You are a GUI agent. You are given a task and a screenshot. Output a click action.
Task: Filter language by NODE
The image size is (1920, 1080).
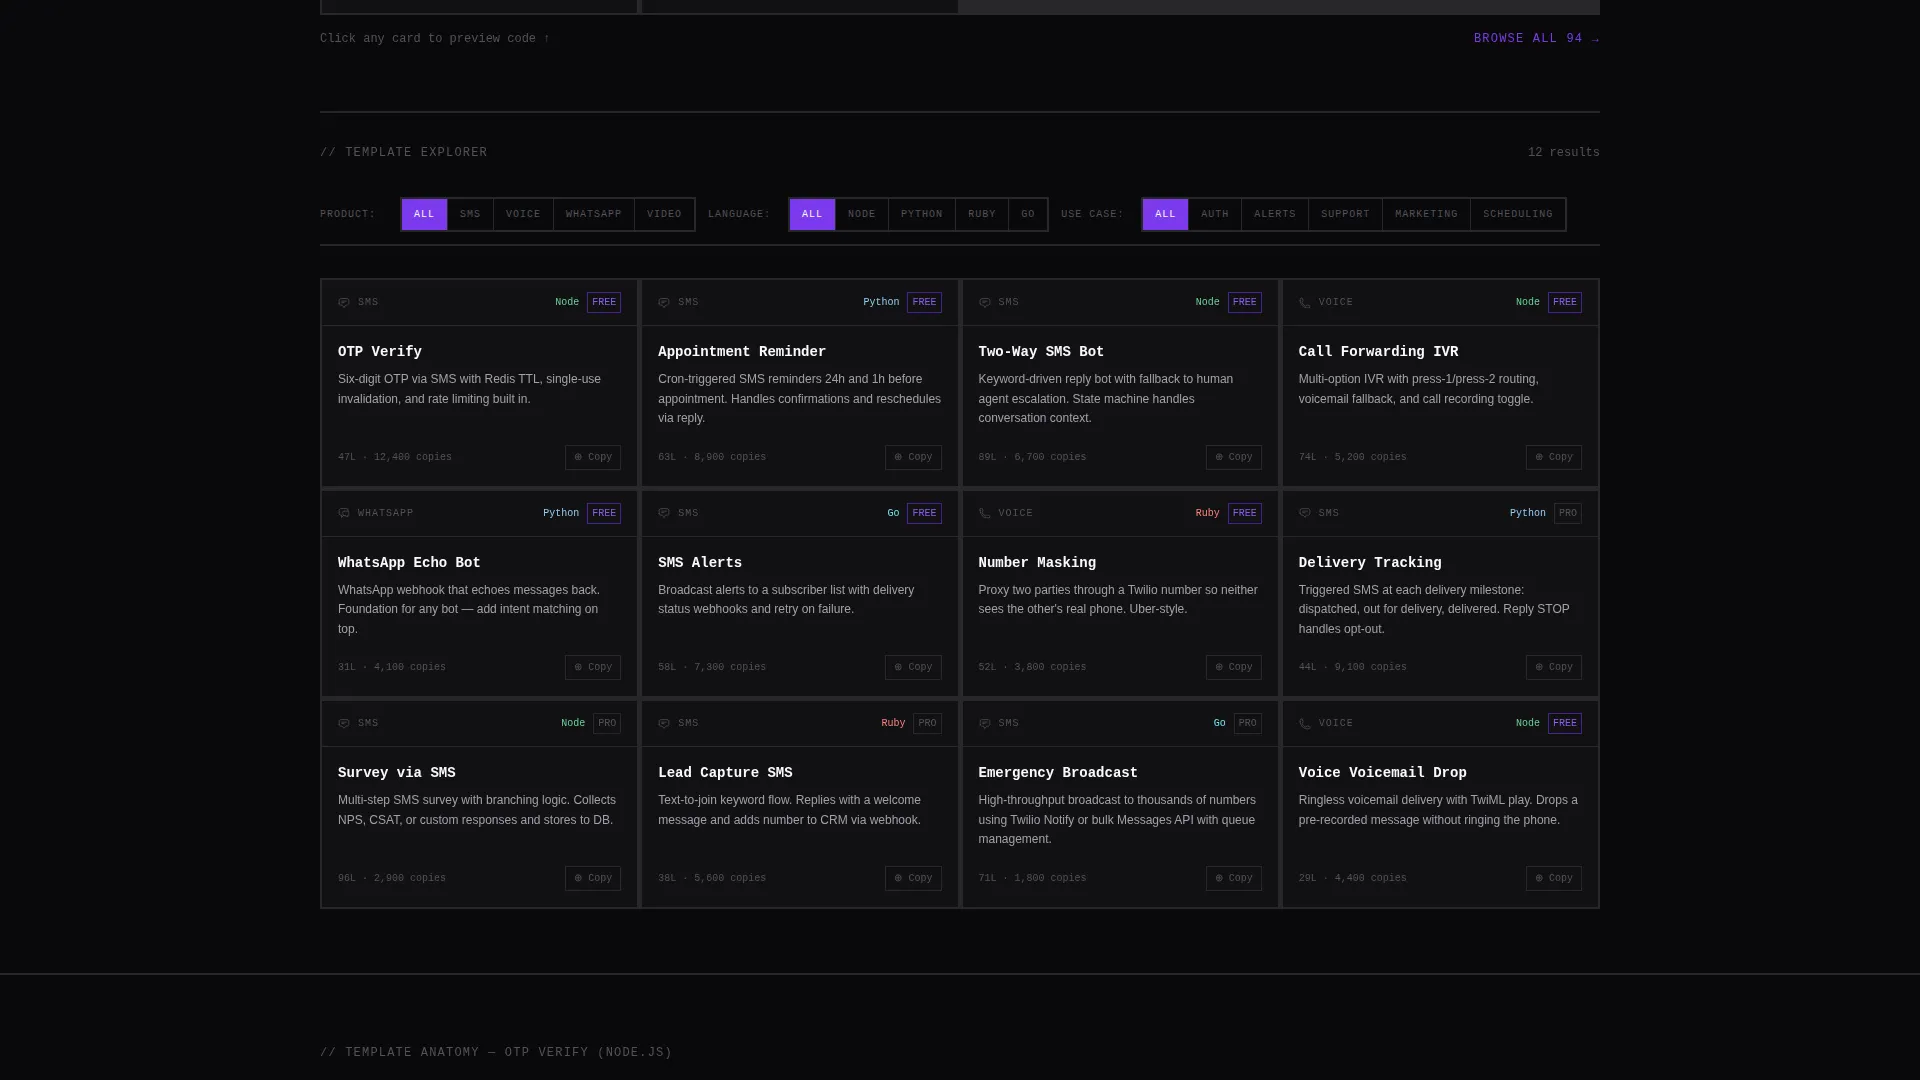(x=862, y=214)
